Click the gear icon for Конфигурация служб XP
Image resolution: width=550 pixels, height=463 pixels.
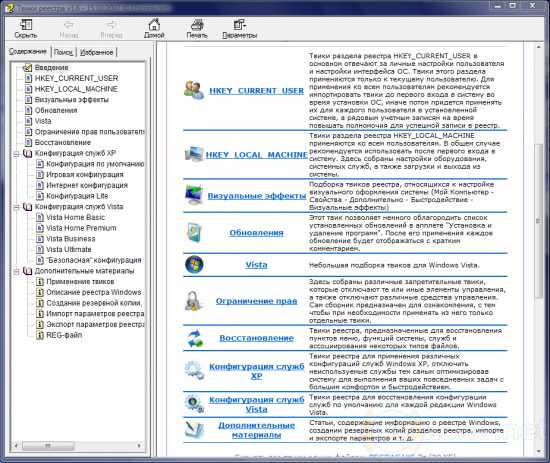pyautogui.click(x=194, y=370)
